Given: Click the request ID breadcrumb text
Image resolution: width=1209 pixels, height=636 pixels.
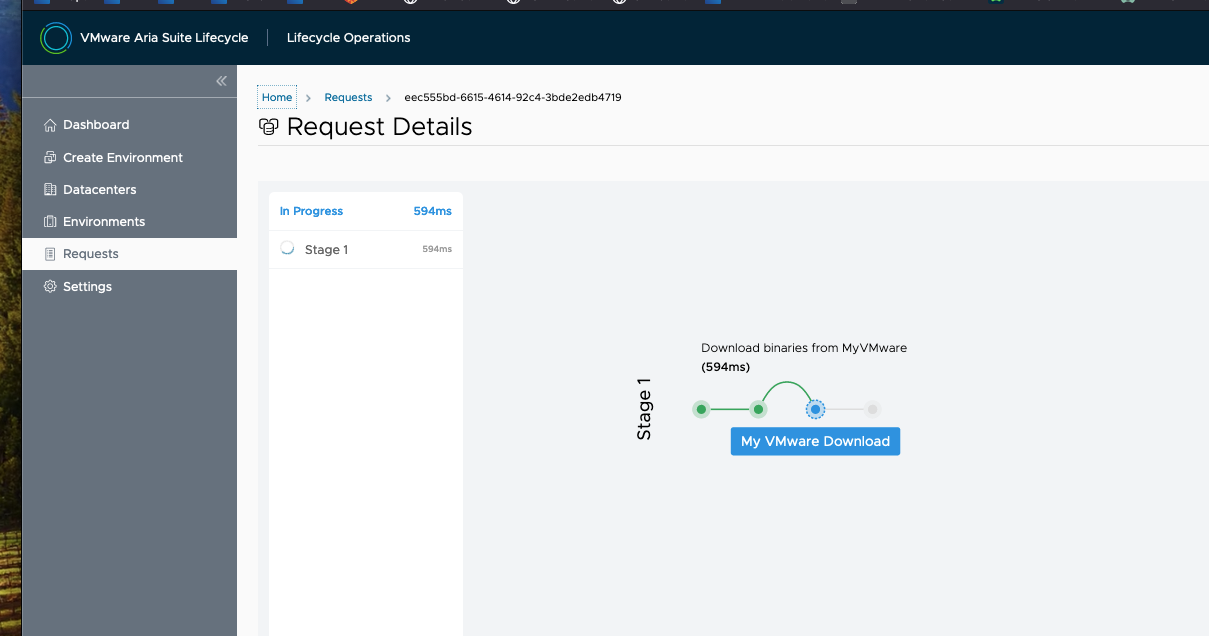Looking at the screenshot, I should point(513,97).
